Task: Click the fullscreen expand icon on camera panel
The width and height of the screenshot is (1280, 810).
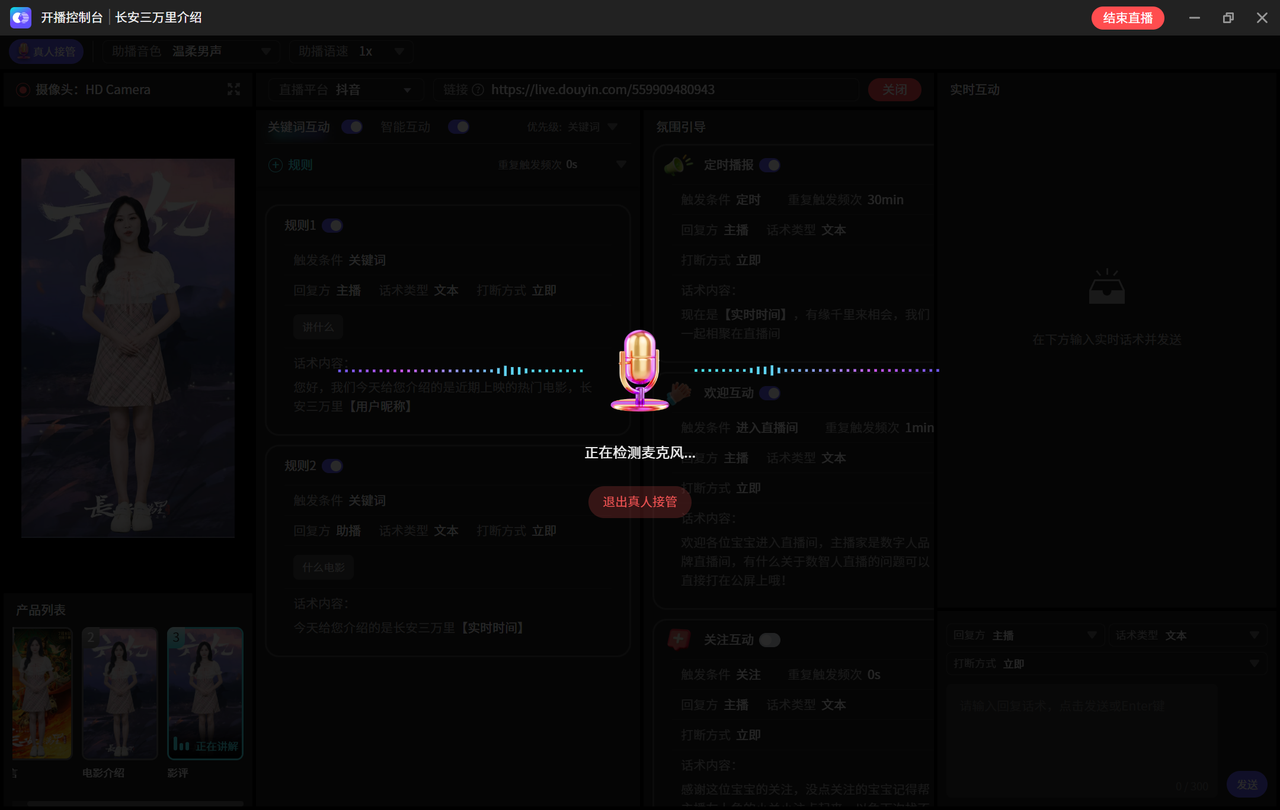Action: tap(234, 89)
